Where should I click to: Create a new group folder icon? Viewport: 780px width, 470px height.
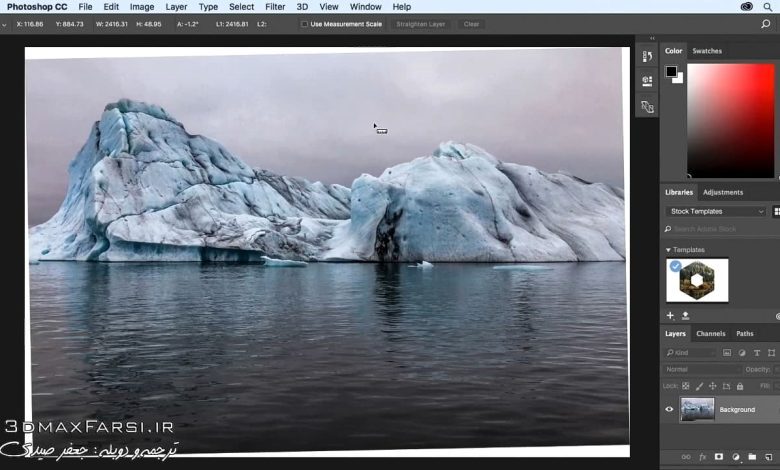click(x=751, y=456)
